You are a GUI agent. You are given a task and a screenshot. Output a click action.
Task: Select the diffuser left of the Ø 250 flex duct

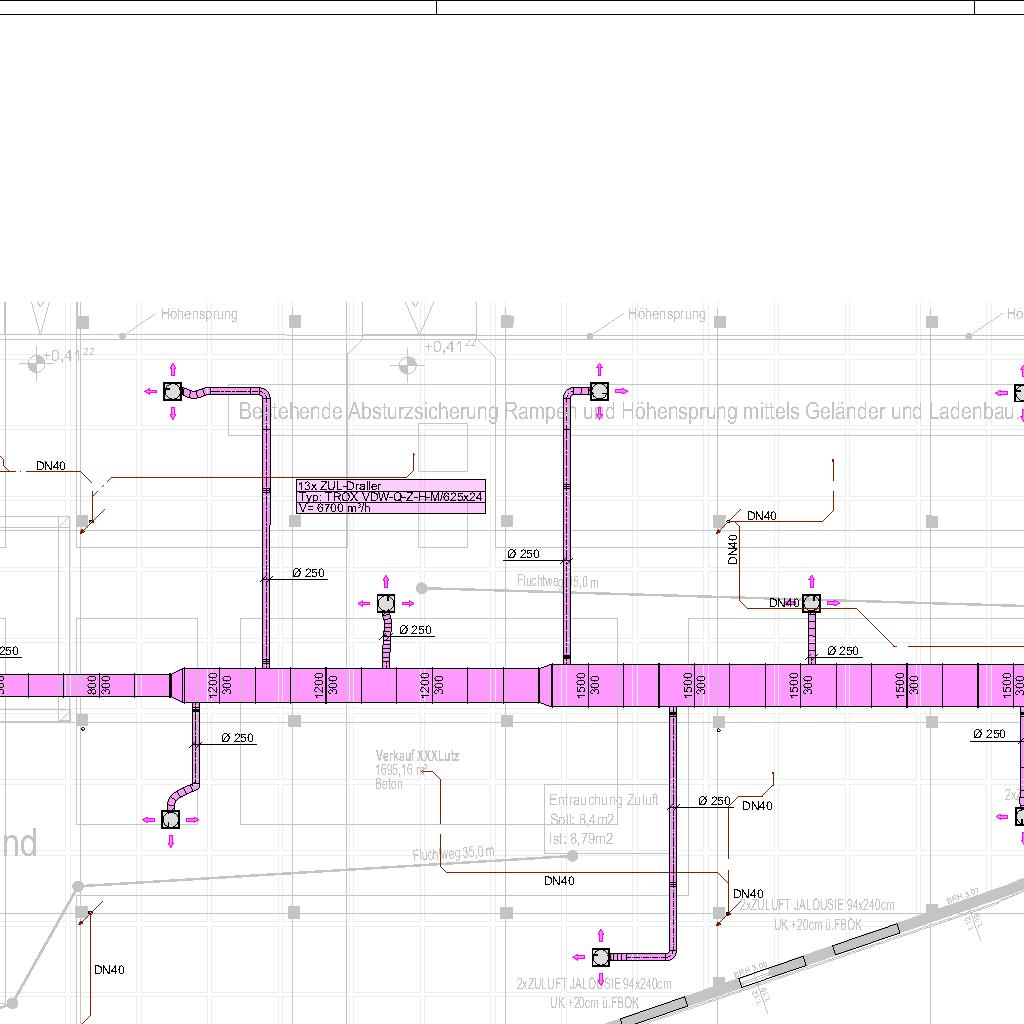[386, 603]
